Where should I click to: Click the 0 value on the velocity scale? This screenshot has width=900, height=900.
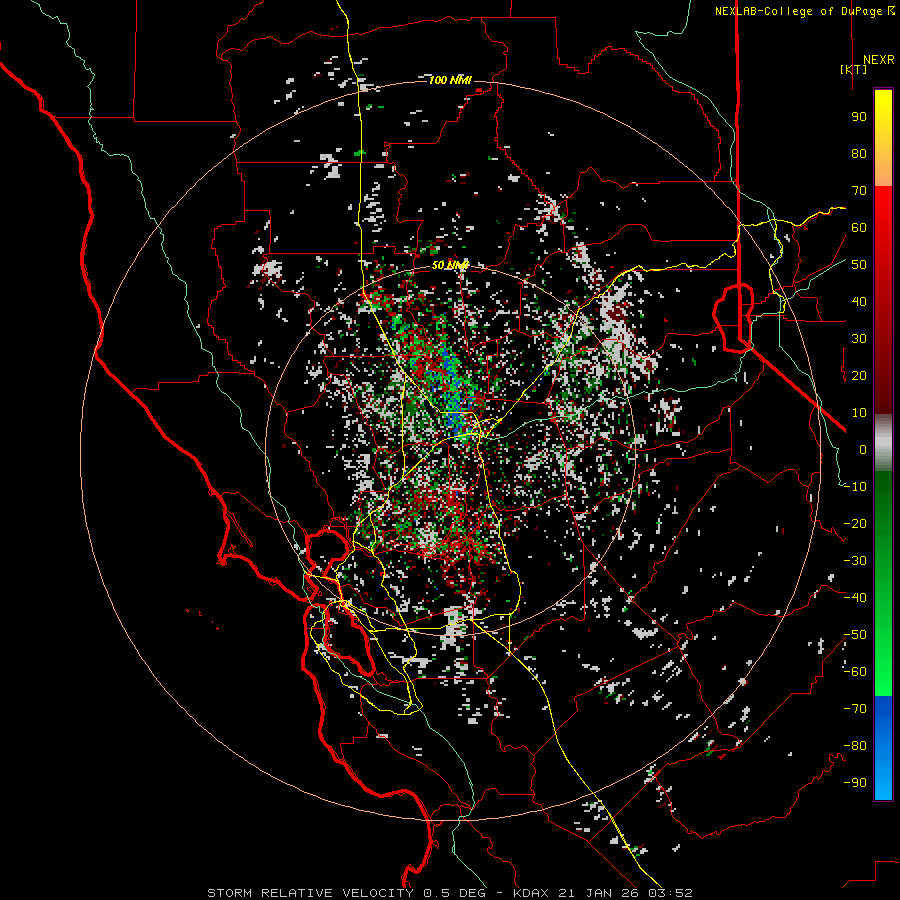point(863,449)
